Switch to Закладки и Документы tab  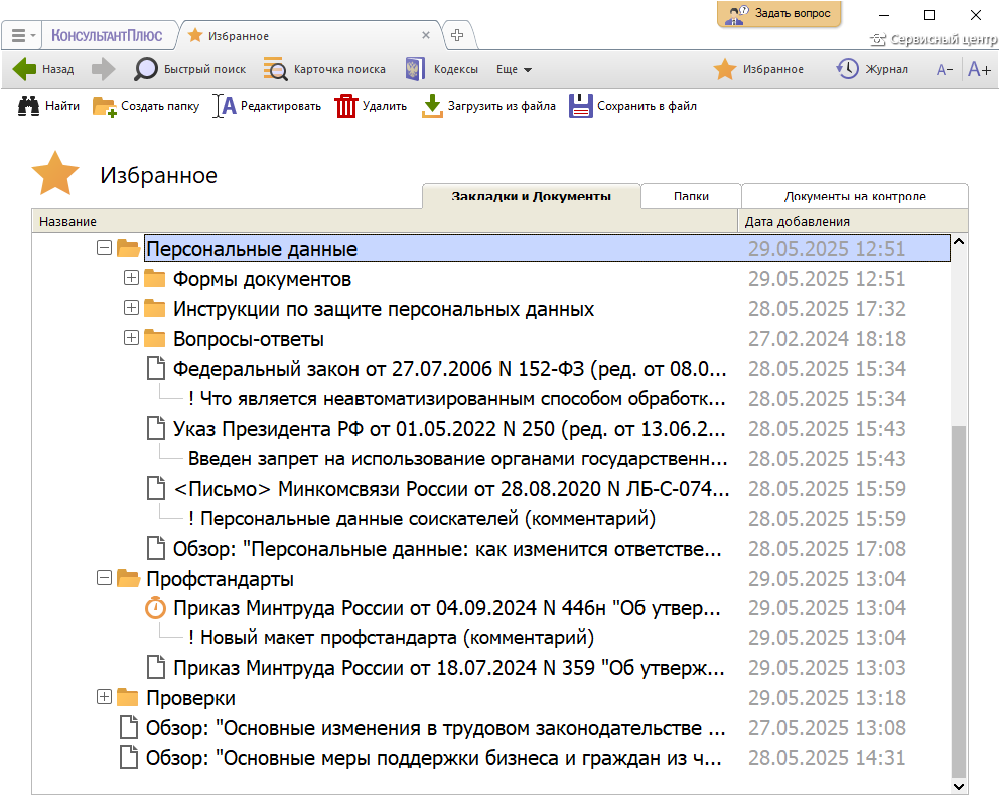coord(531,196)
